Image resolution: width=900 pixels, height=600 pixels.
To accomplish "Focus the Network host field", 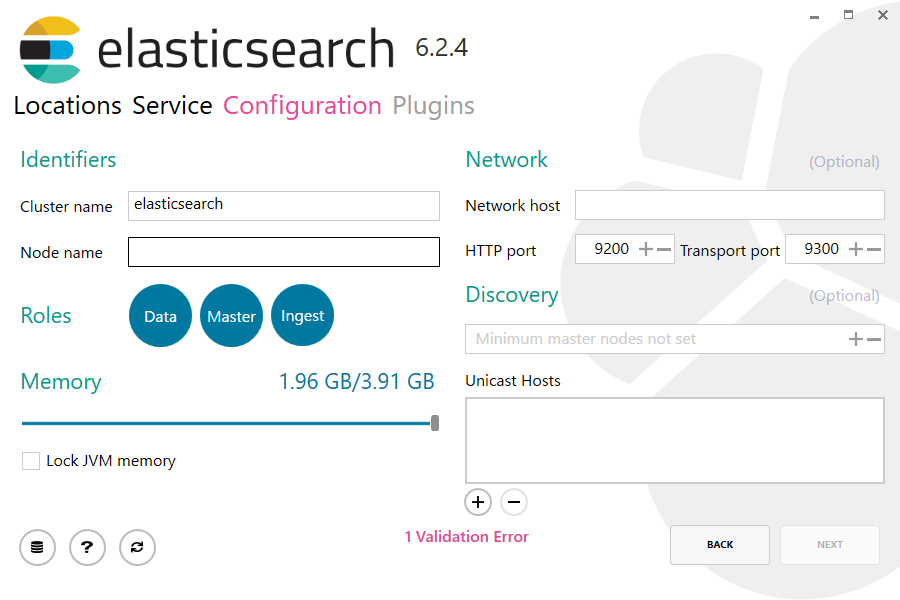I will [730, 205].
